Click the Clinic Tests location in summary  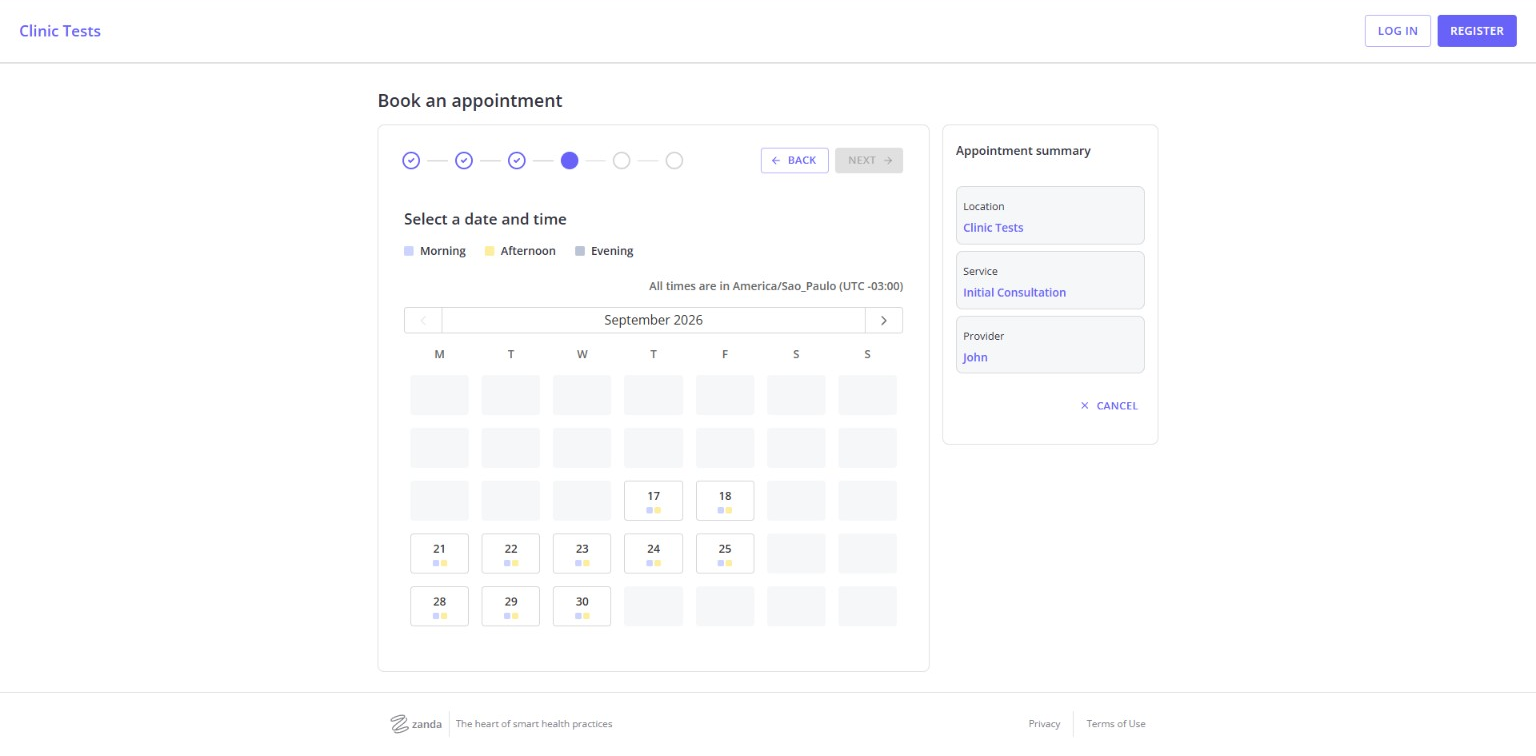(x=993, y=228)
